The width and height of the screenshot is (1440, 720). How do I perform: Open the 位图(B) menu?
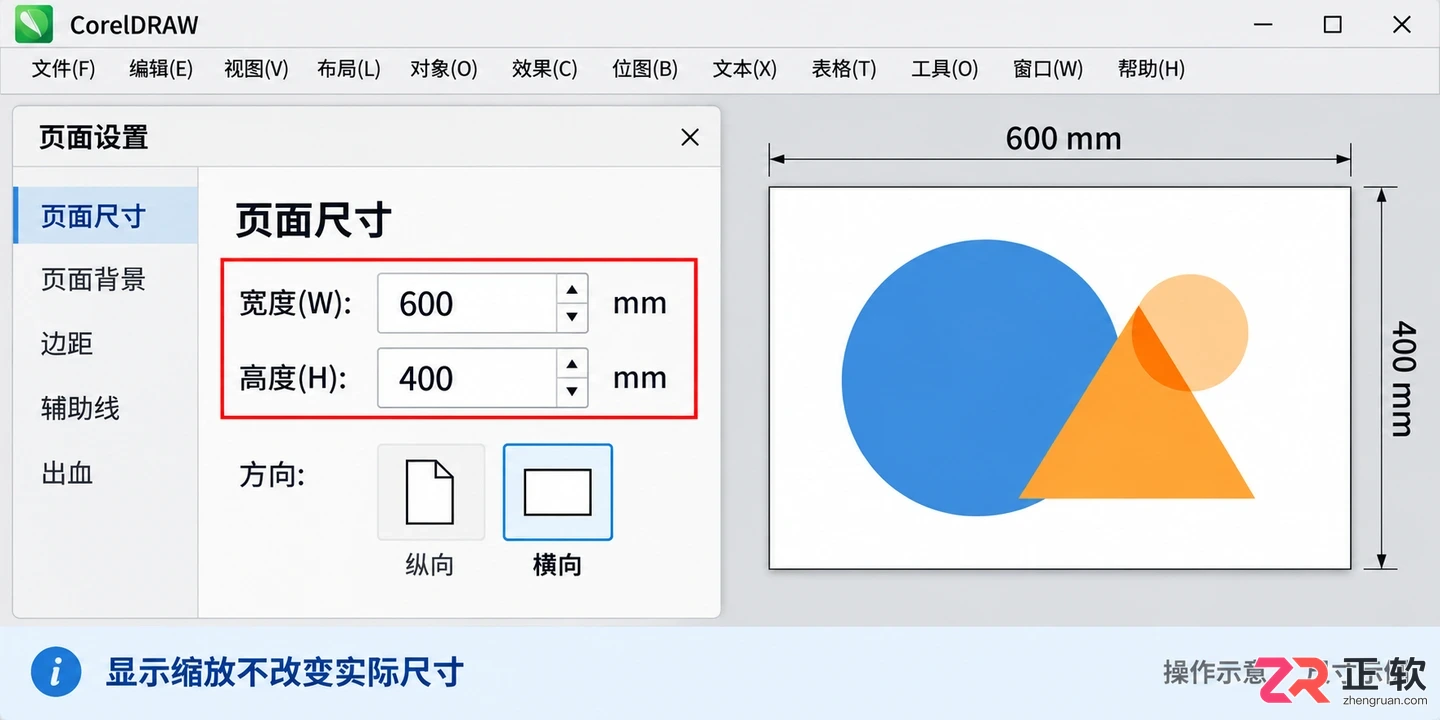click(x=645, y=69)
